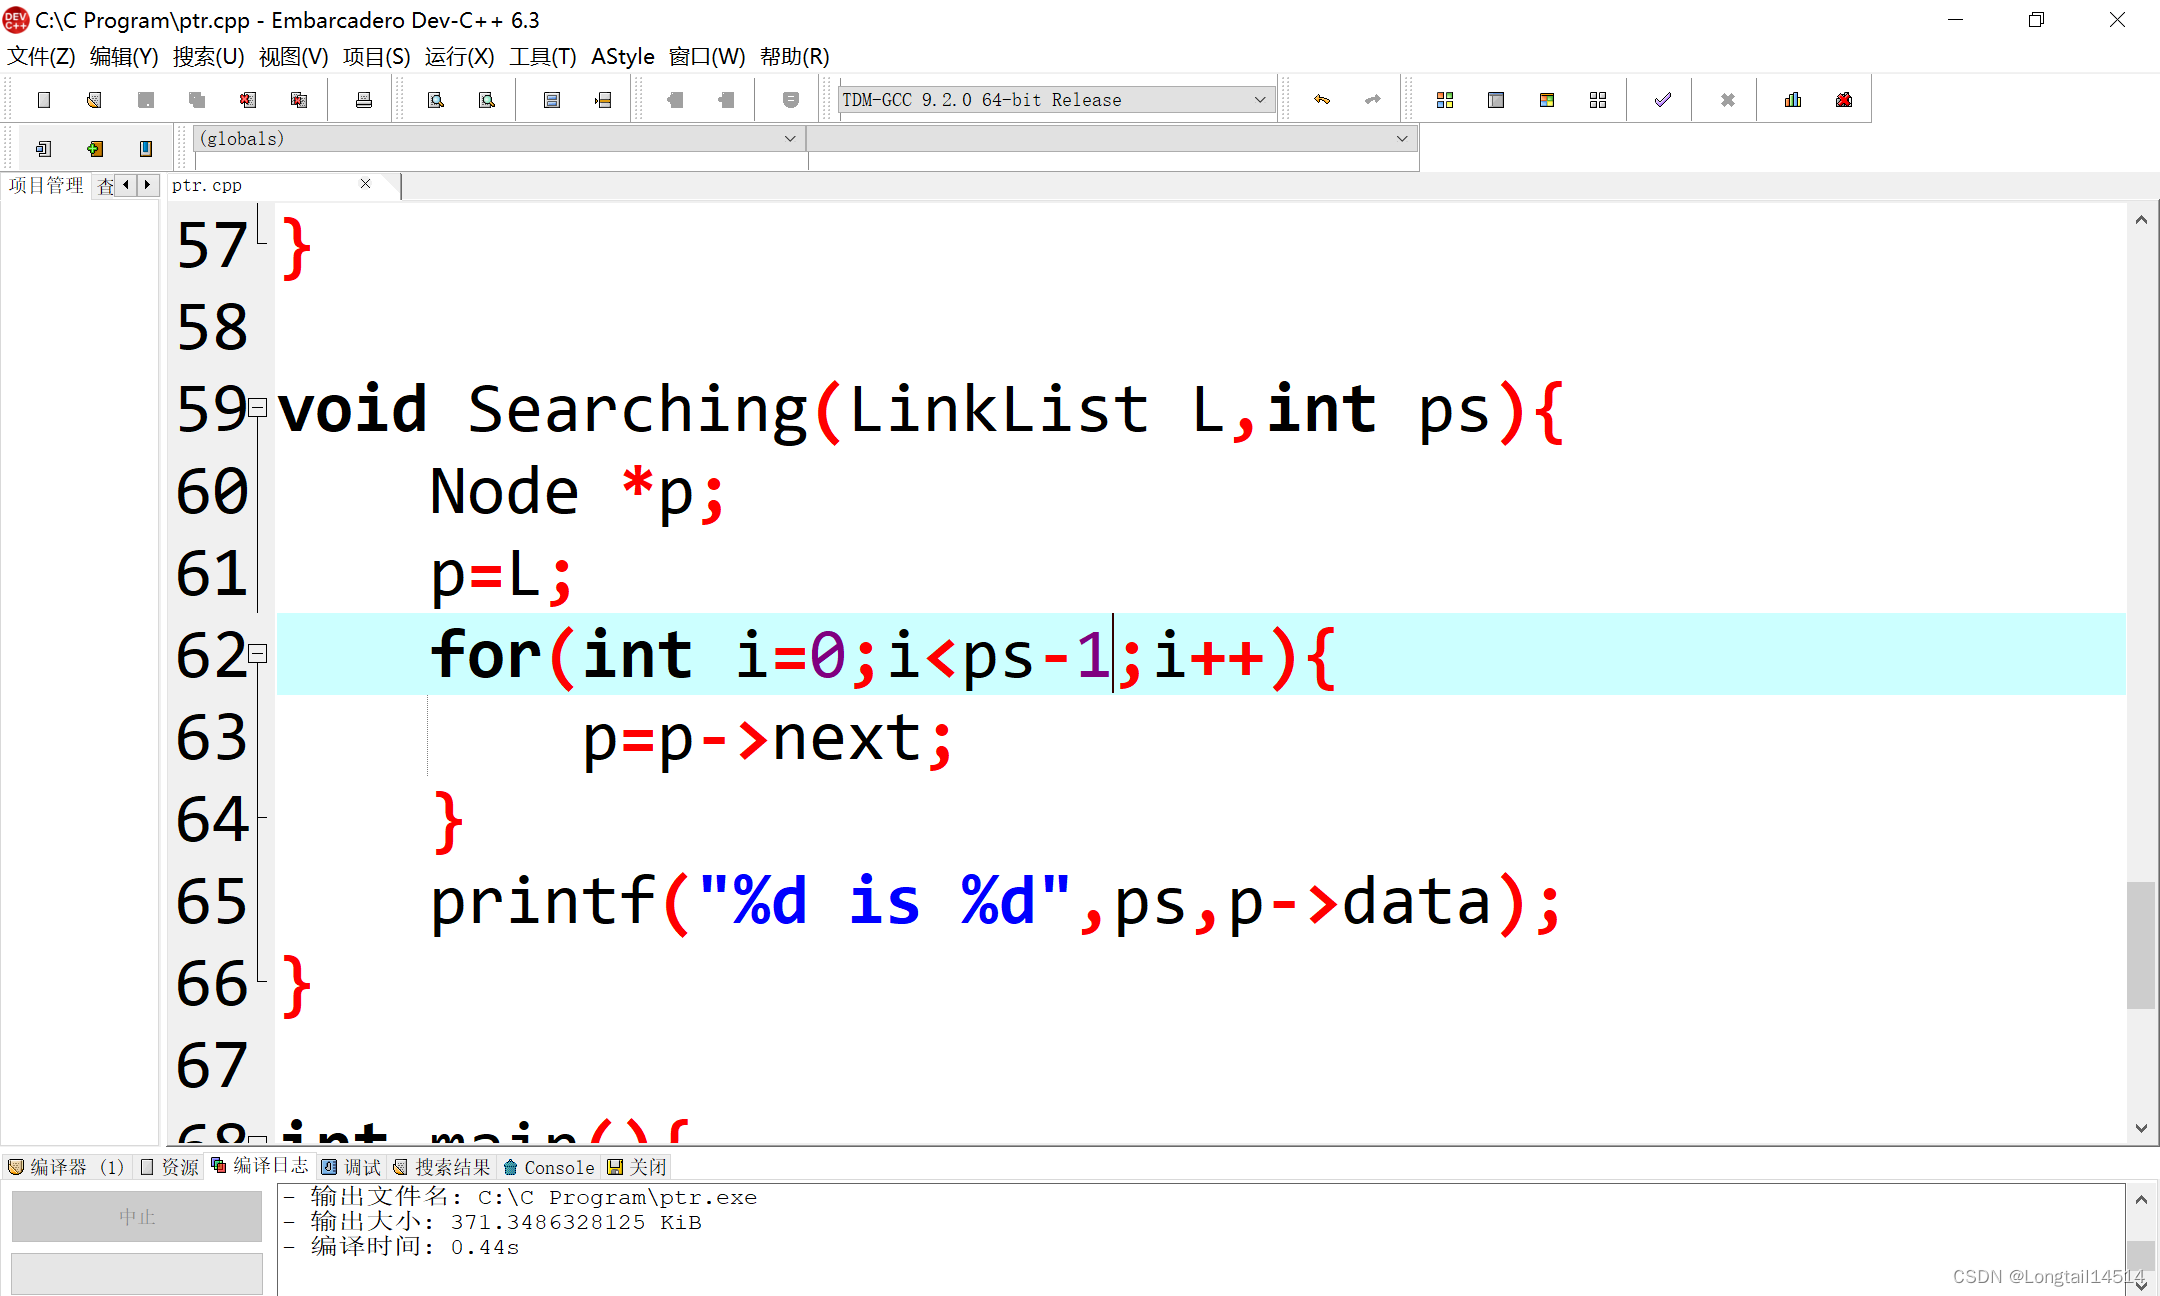Open the empty function list dropdown
Viewport: 2160px width, 1296px height.
coord(1402,139)
